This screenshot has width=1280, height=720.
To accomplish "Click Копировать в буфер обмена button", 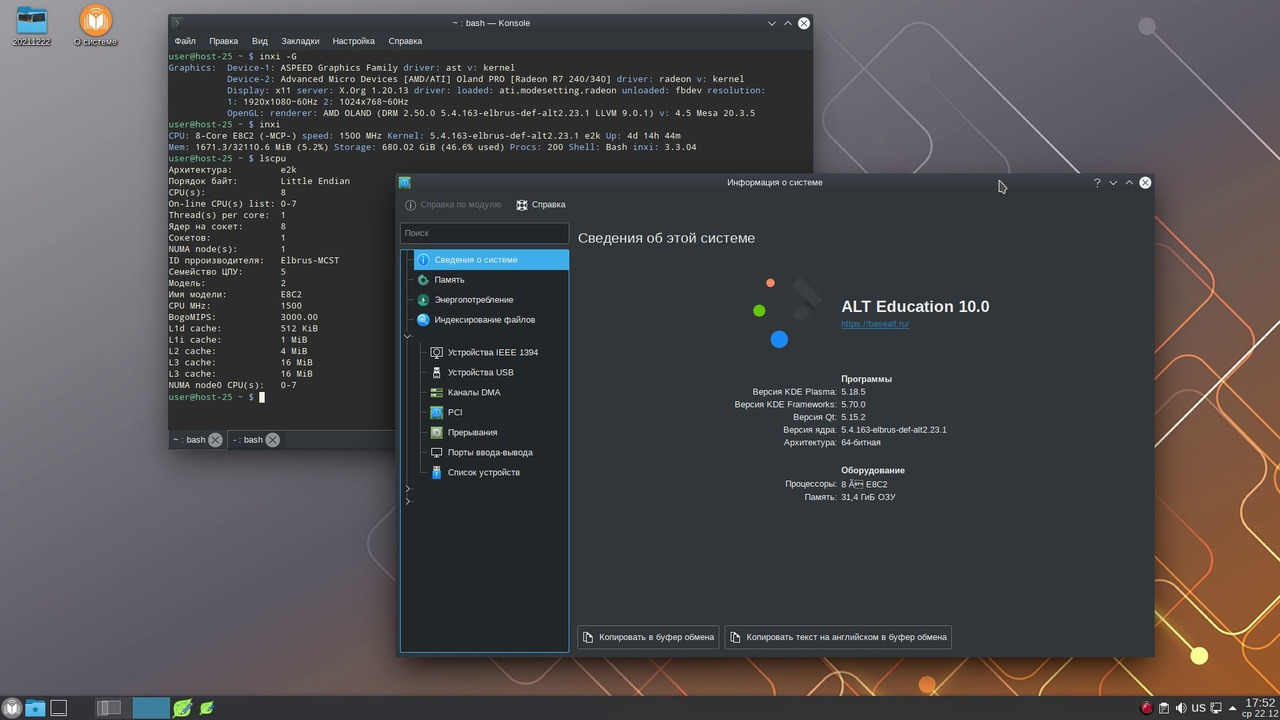I will coord(648,637).
